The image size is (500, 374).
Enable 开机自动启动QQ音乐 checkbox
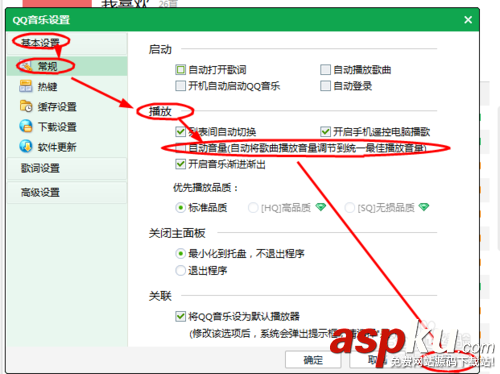click(x=180, y=86)
